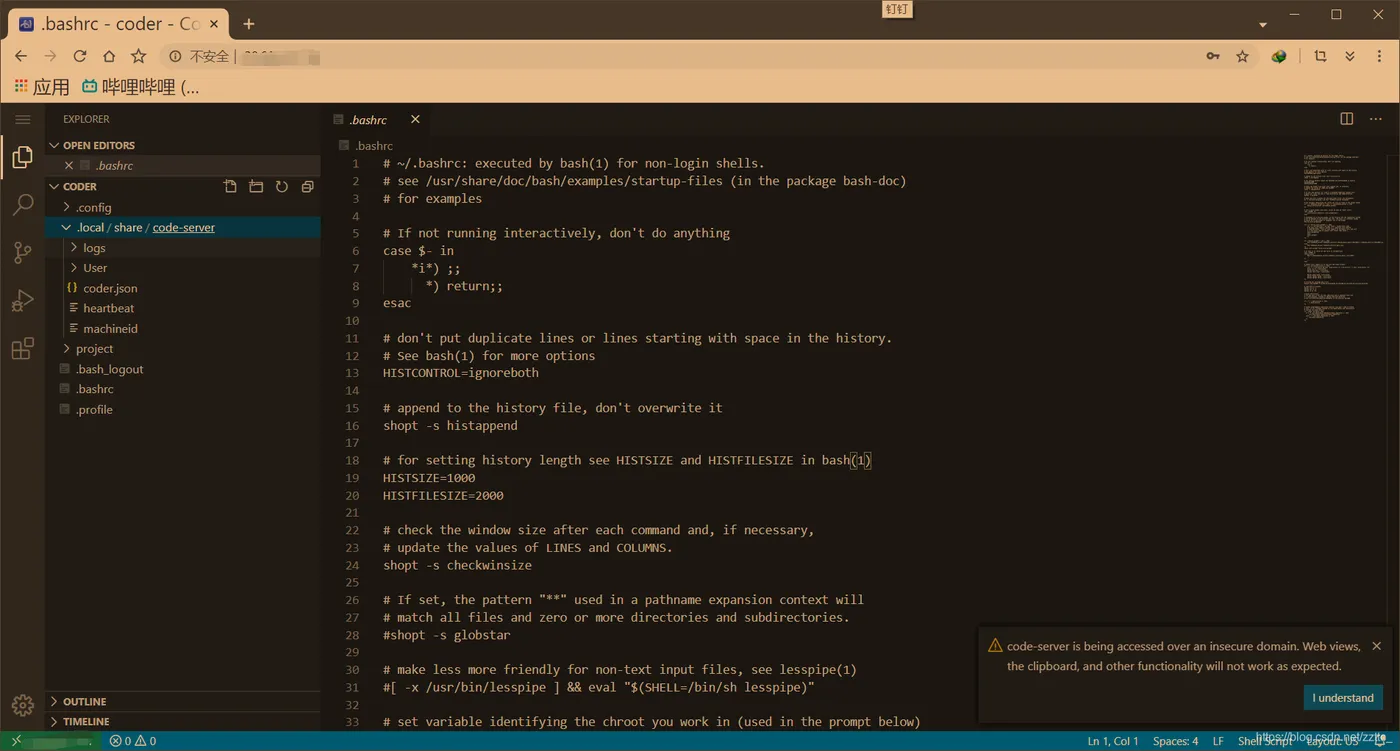The height and width of the screenshot is (751, 1400).
Task: Open coder.json file
Action: click(x=183, y=288)
